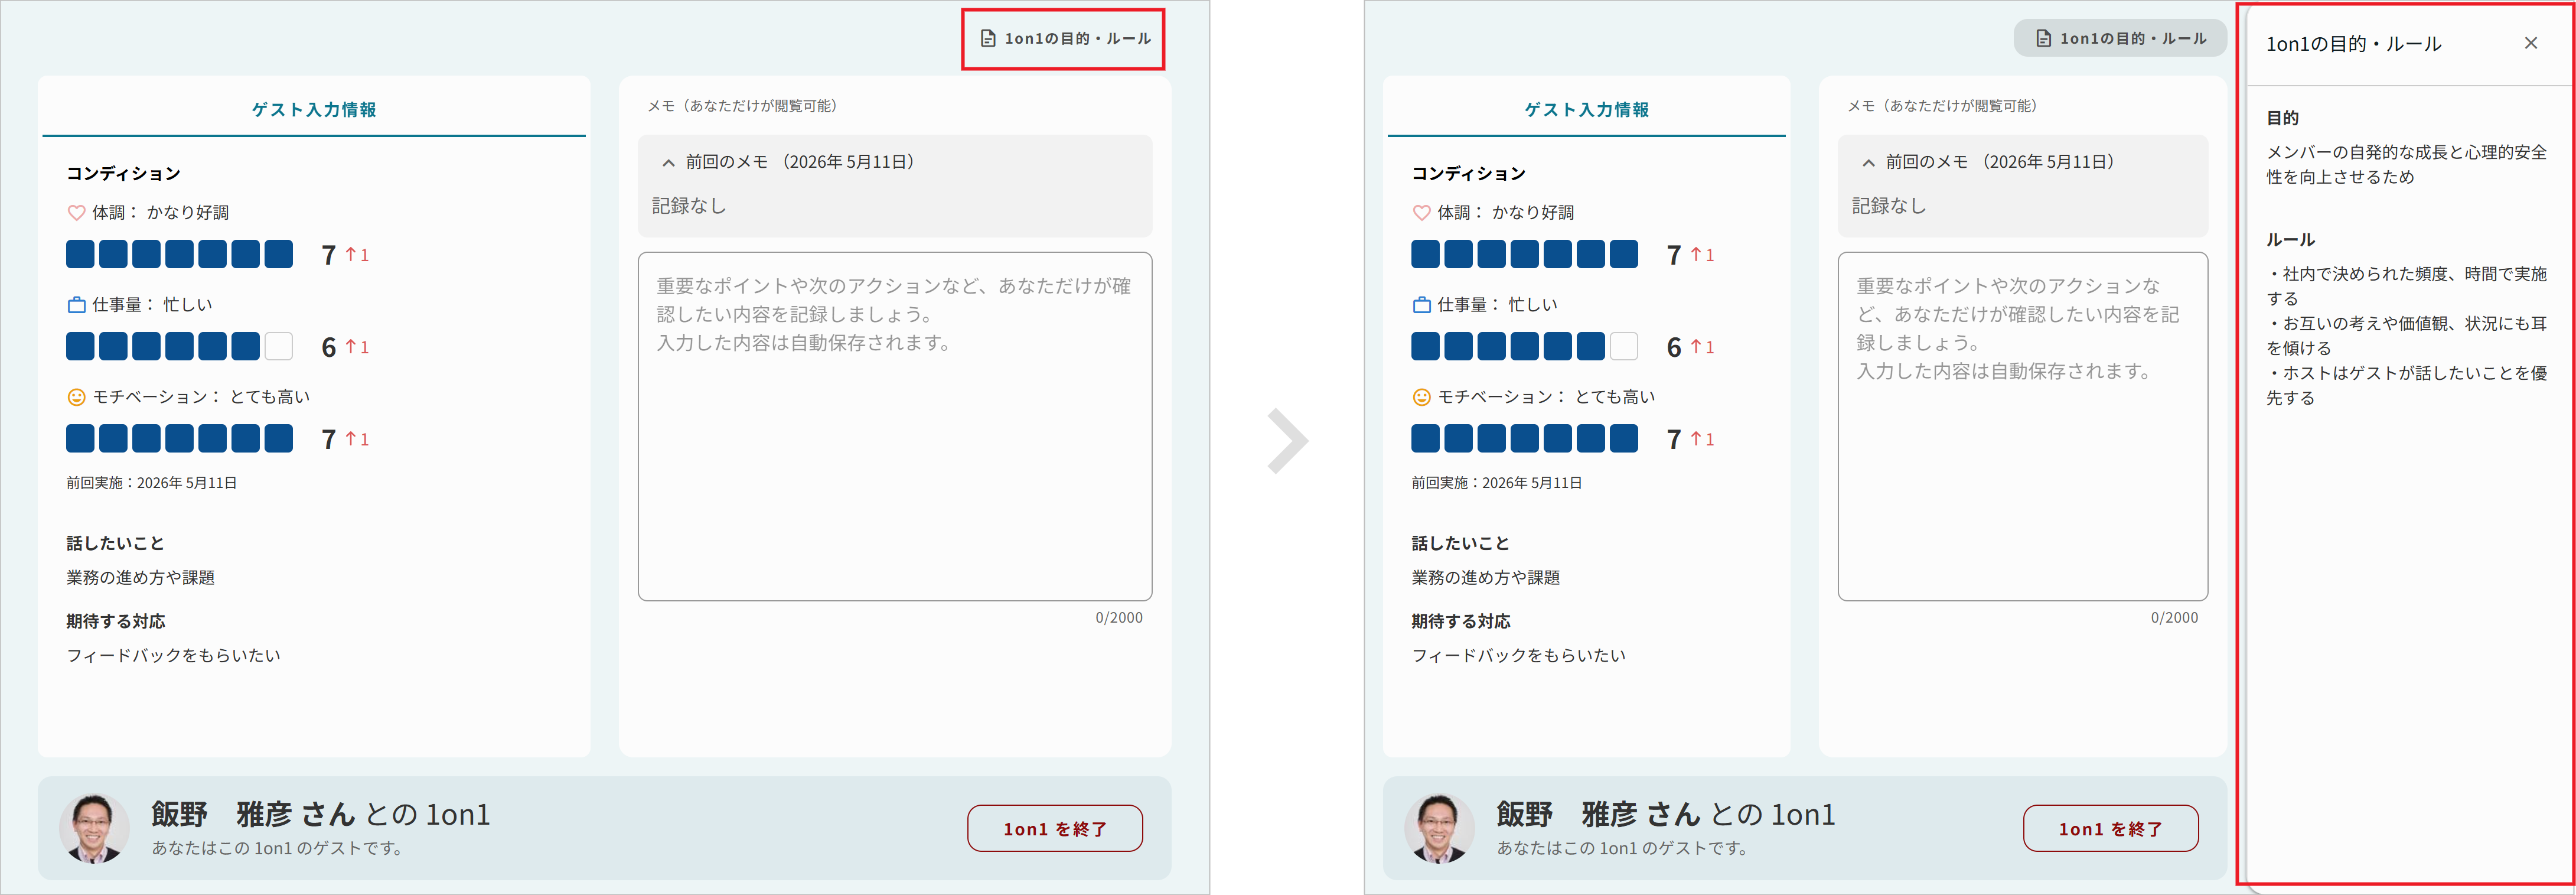Click the memo text area beside the open rules panel
2576x895 pixels.
[2022, 426]
